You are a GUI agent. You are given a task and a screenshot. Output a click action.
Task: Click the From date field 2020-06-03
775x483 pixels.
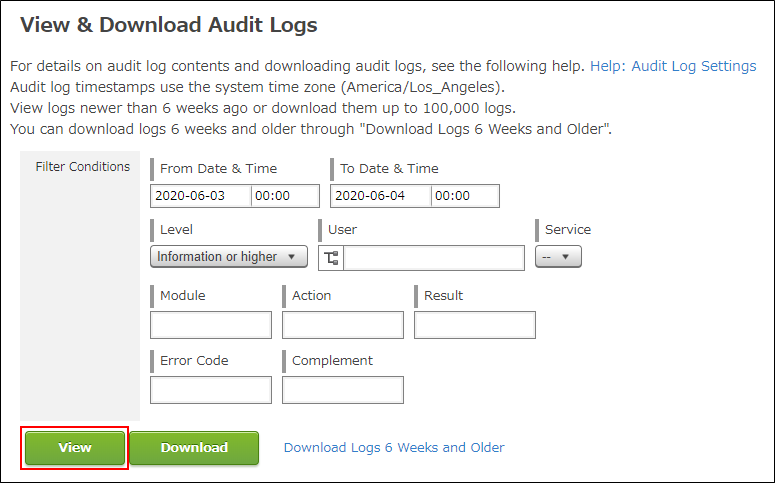(x=200, y=196)
